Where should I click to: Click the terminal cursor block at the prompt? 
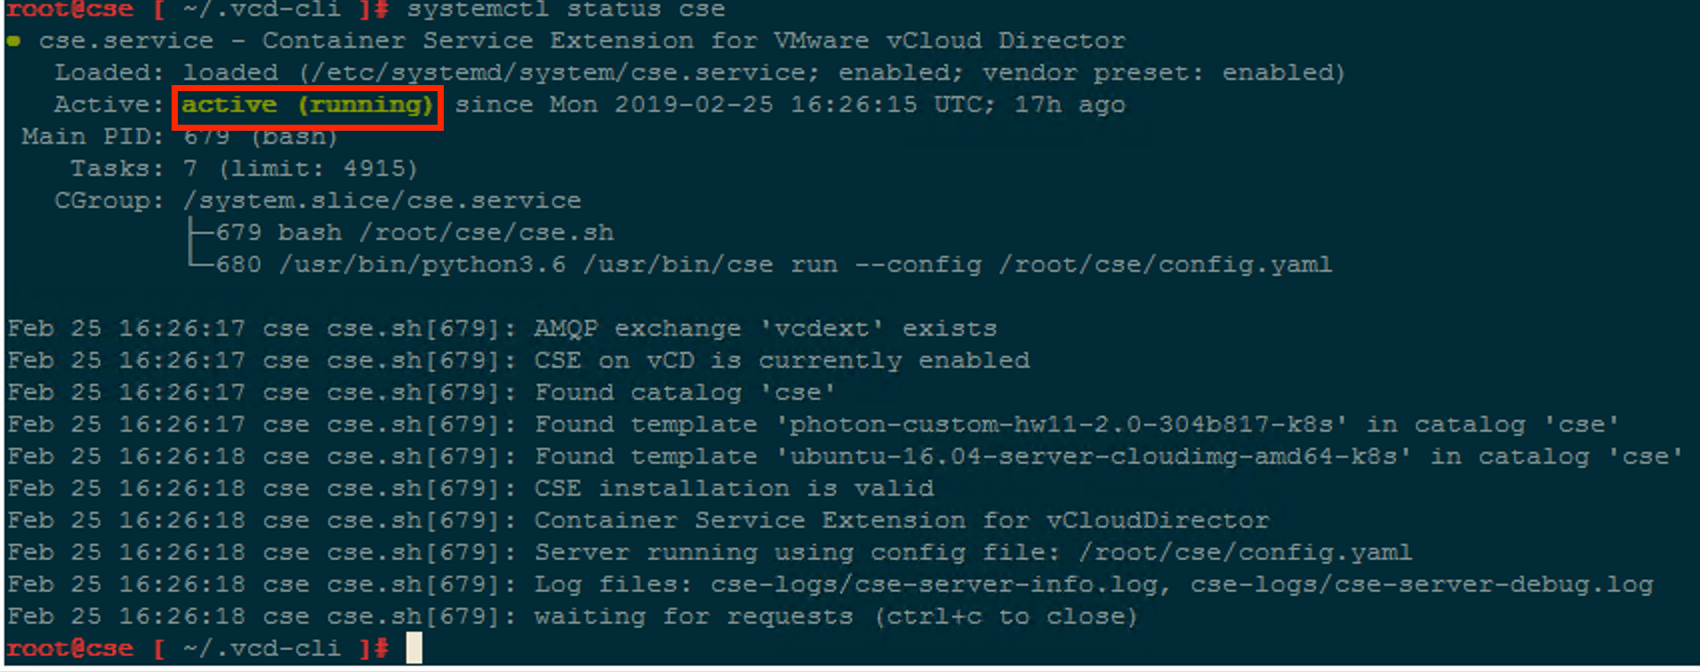[414, 648]
